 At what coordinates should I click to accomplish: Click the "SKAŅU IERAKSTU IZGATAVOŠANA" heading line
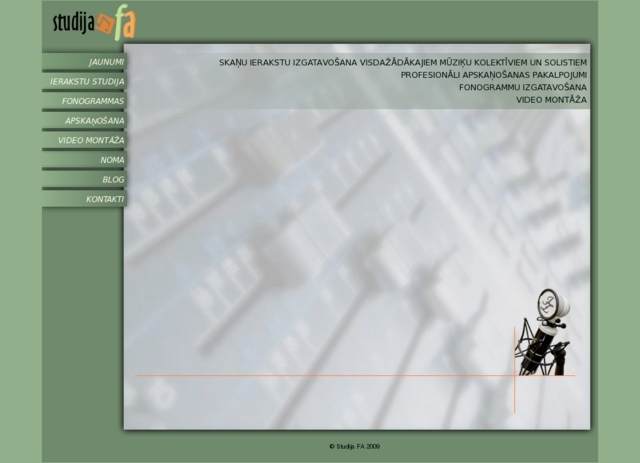(x=402, y=63)
